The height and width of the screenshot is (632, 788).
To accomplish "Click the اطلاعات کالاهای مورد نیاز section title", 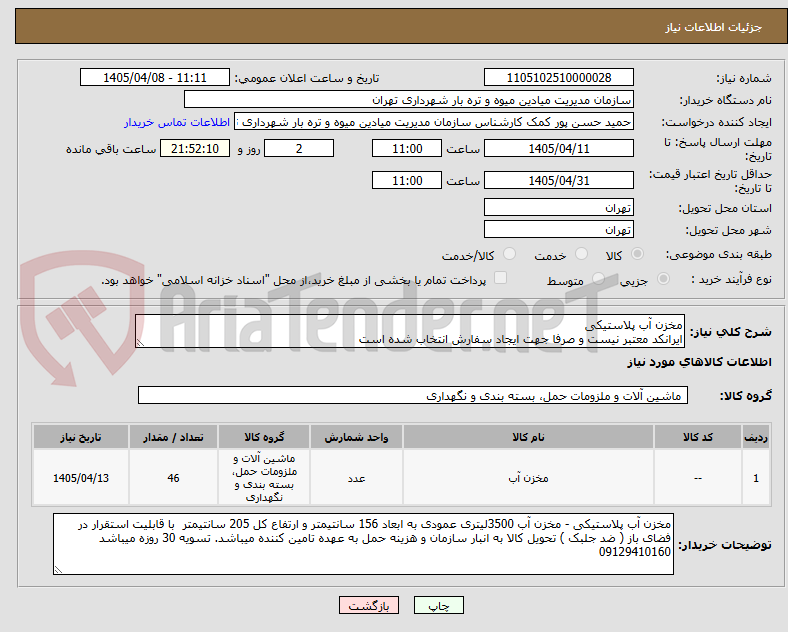I will (x=699, y=362).
